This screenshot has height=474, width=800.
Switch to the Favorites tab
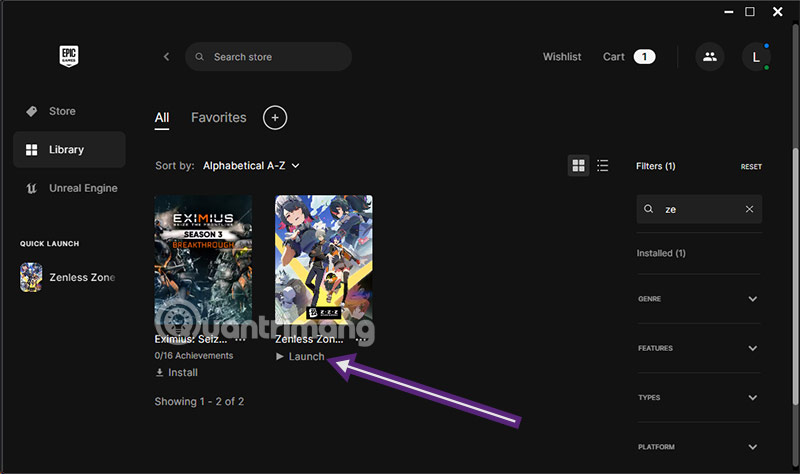tap(218, 118)
